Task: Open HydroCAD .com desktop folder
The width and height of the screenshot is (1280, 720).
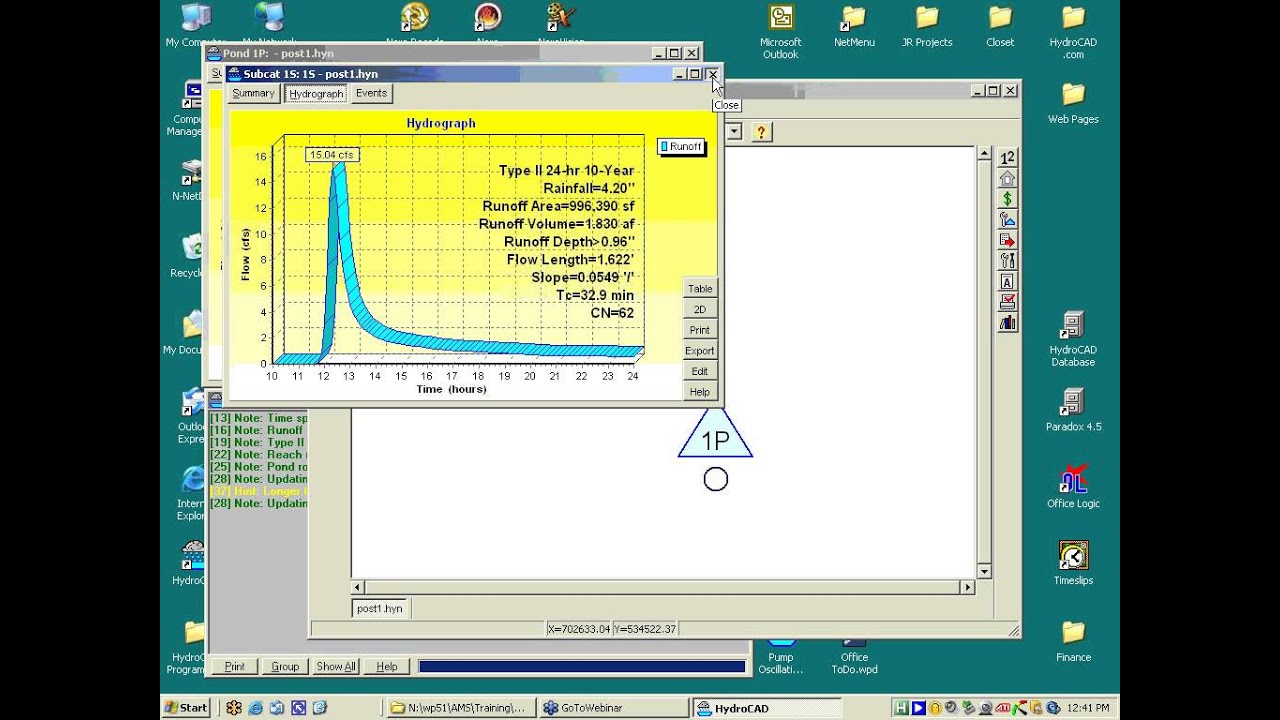Action: [1073, 30]
